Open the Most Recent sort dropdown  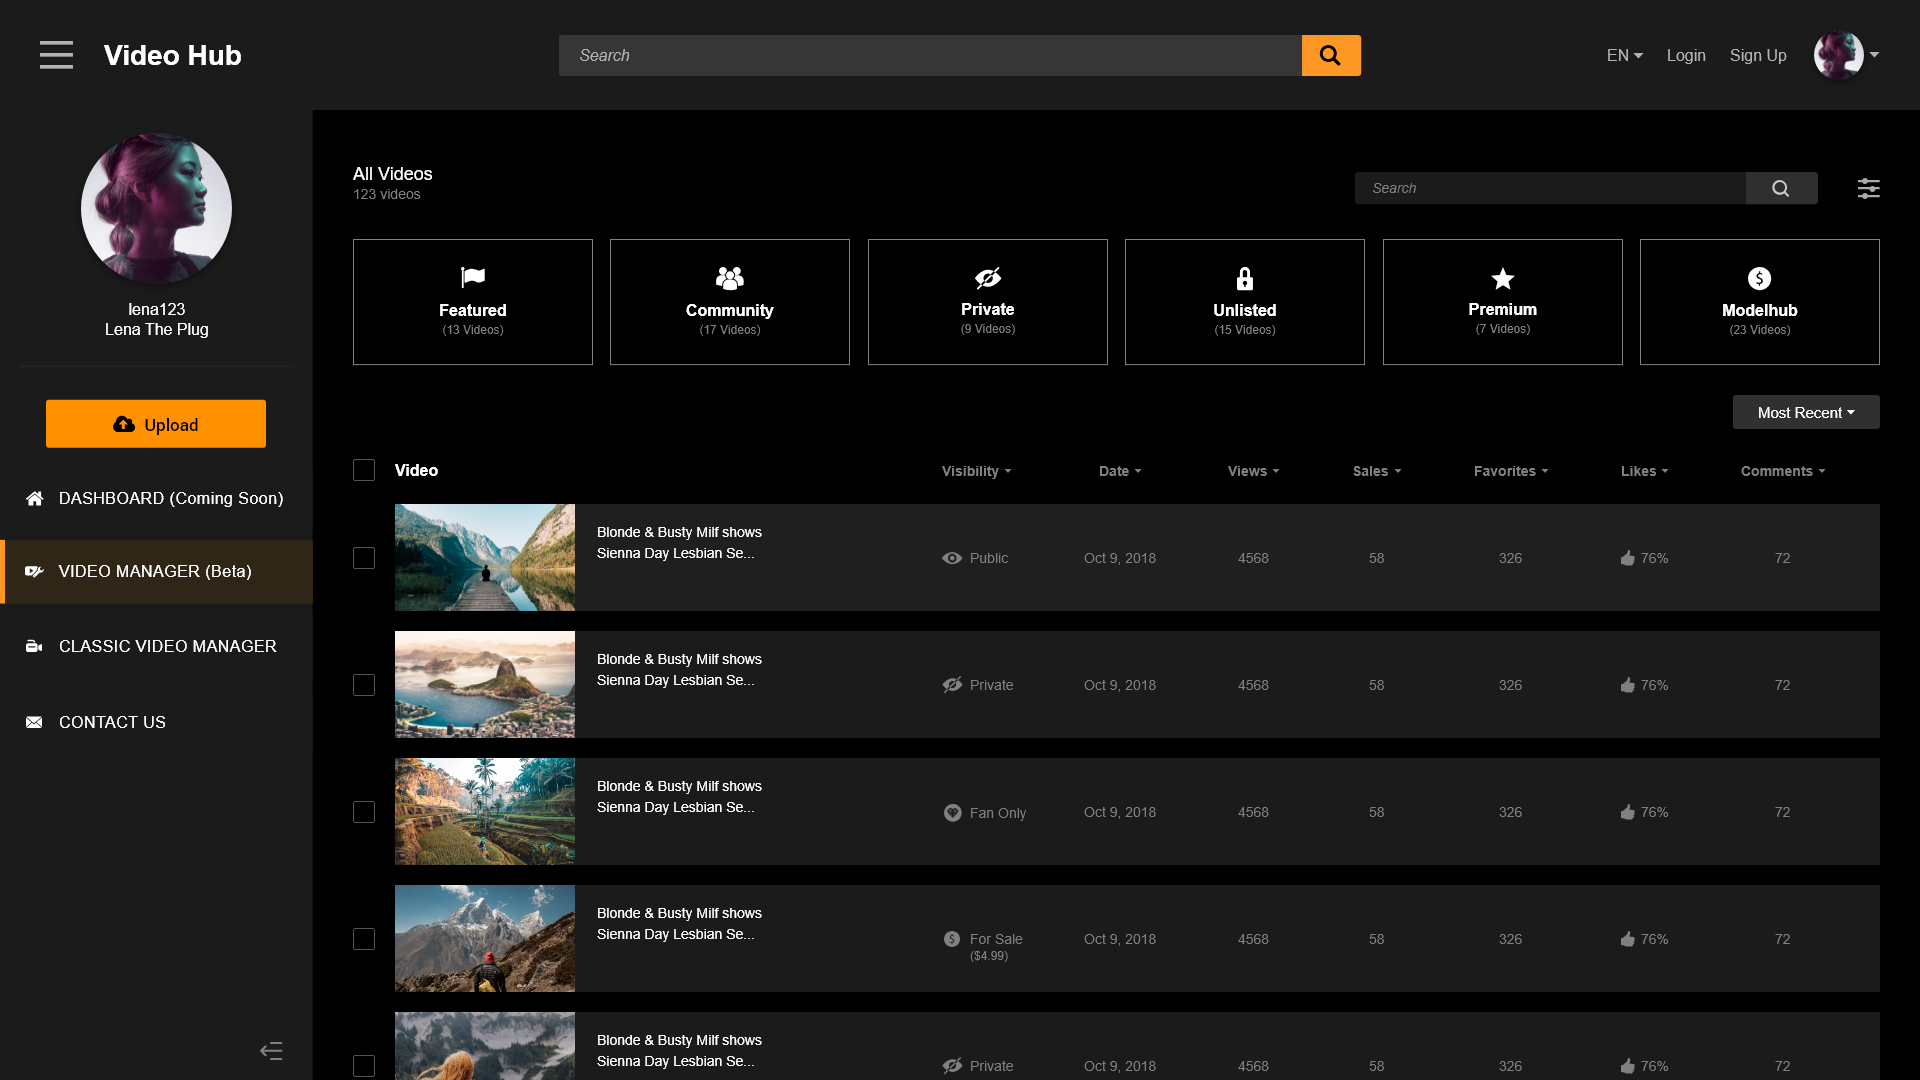pos(1806,412)
